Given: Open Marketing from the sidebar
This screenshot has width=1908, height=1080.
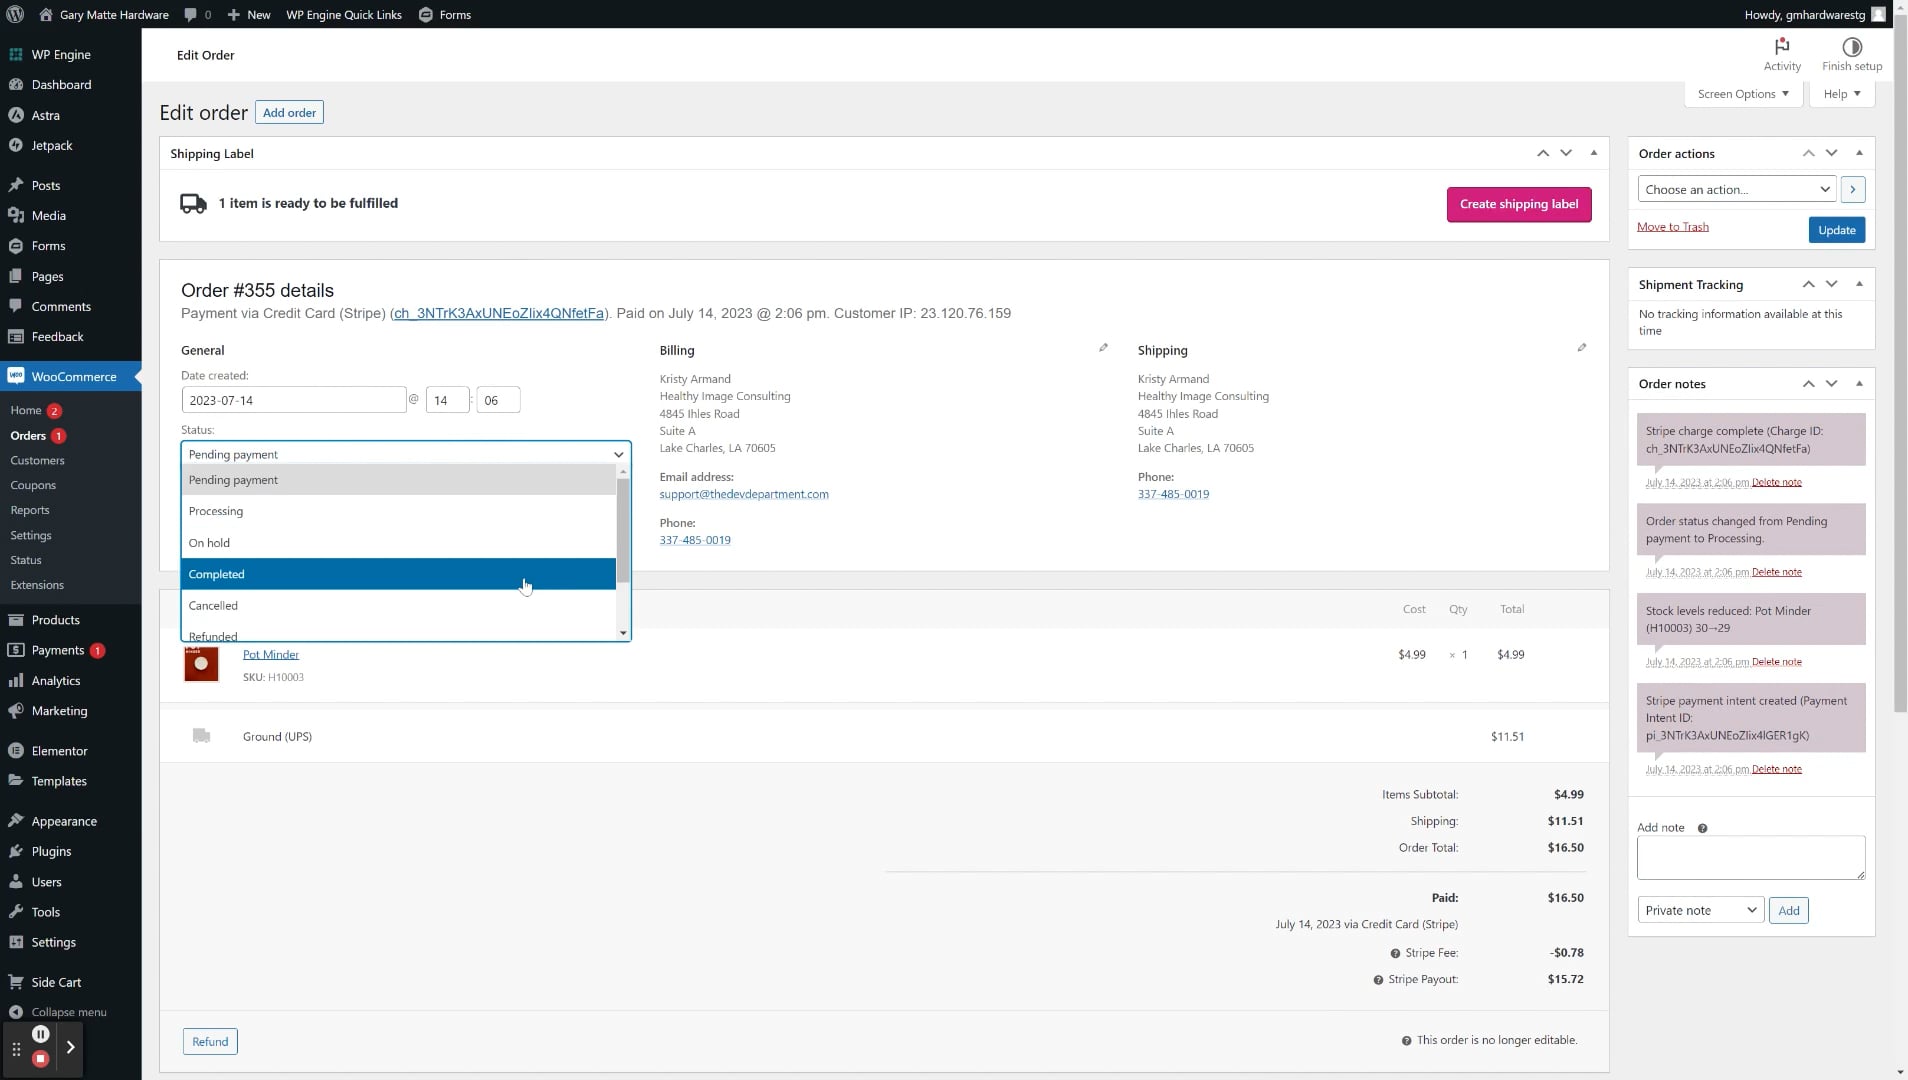Looking at the screenshot, I should [x=58, y=710].
